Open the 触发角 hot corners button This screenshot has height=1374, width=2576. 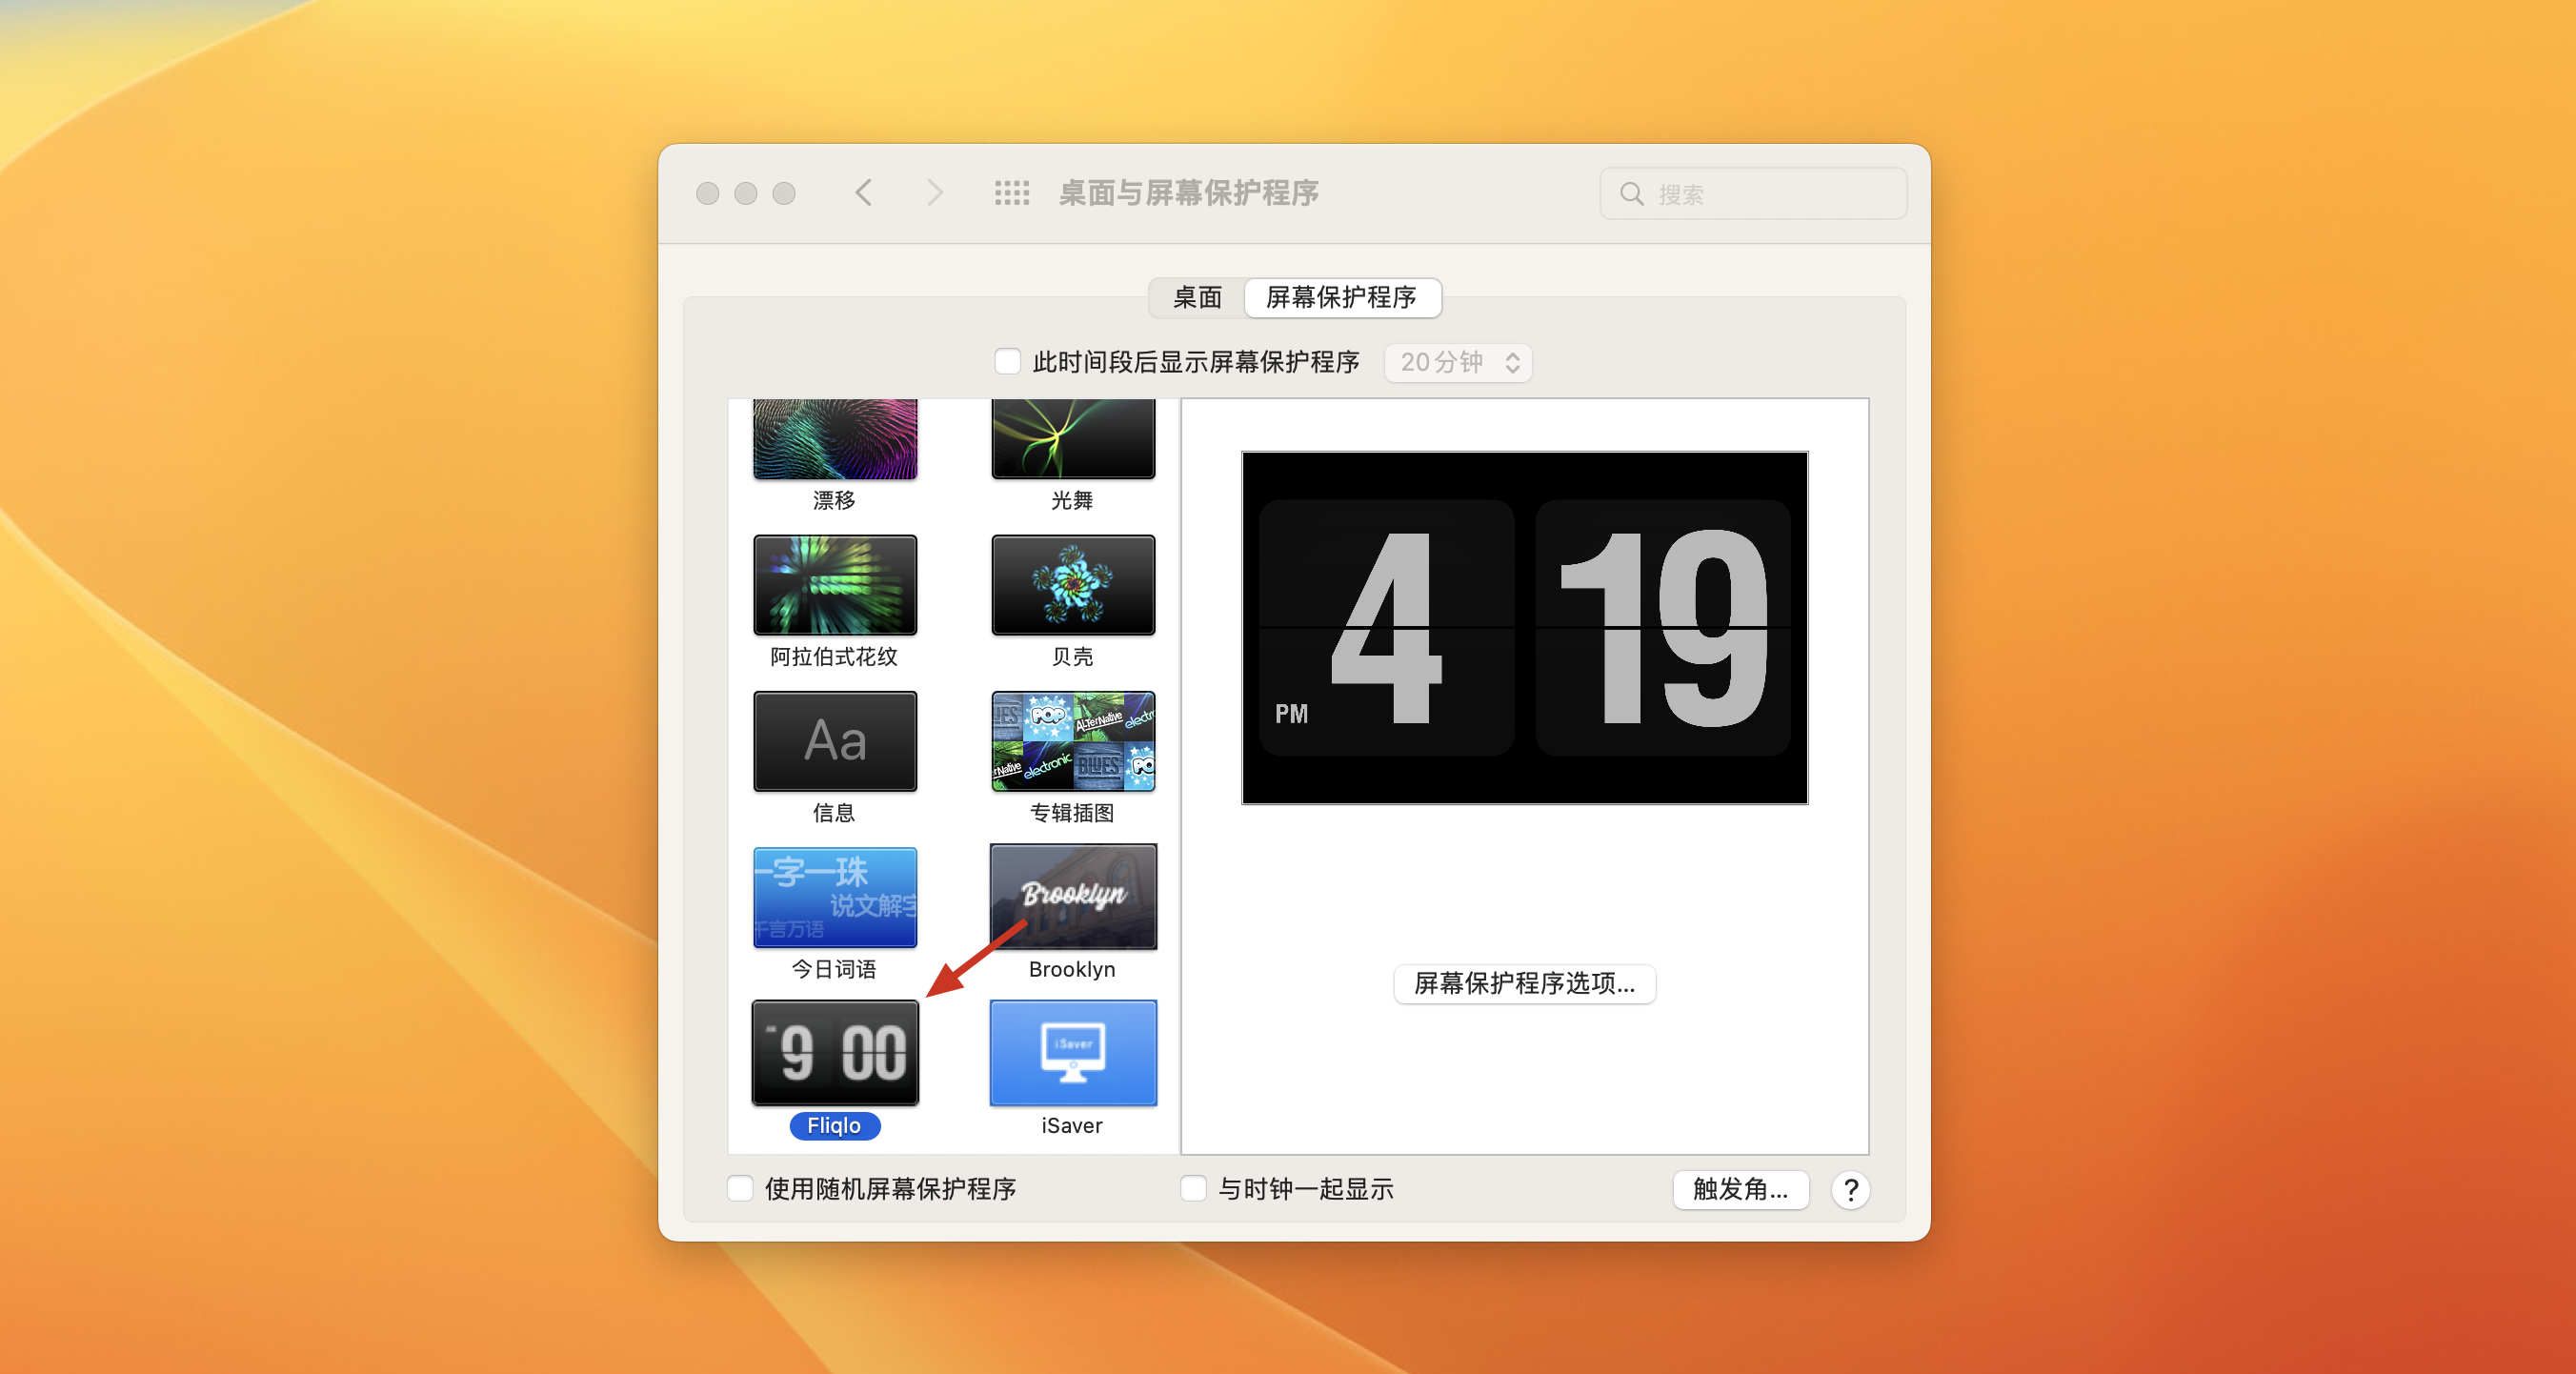pos(1740,1189)
